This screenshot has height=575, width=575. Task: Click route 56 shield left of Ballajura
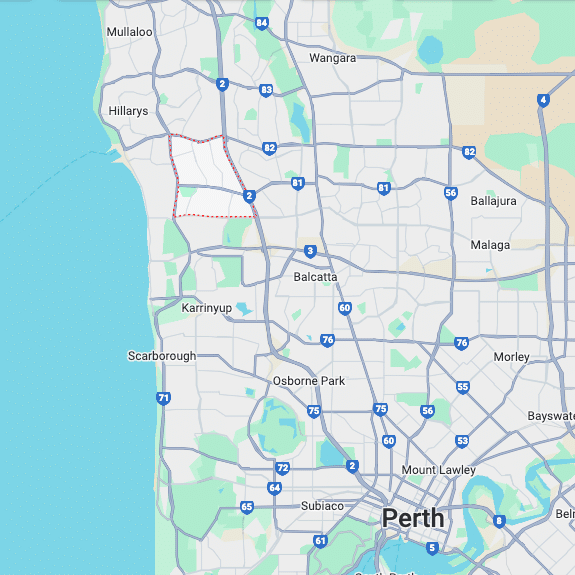coord(451,193)
